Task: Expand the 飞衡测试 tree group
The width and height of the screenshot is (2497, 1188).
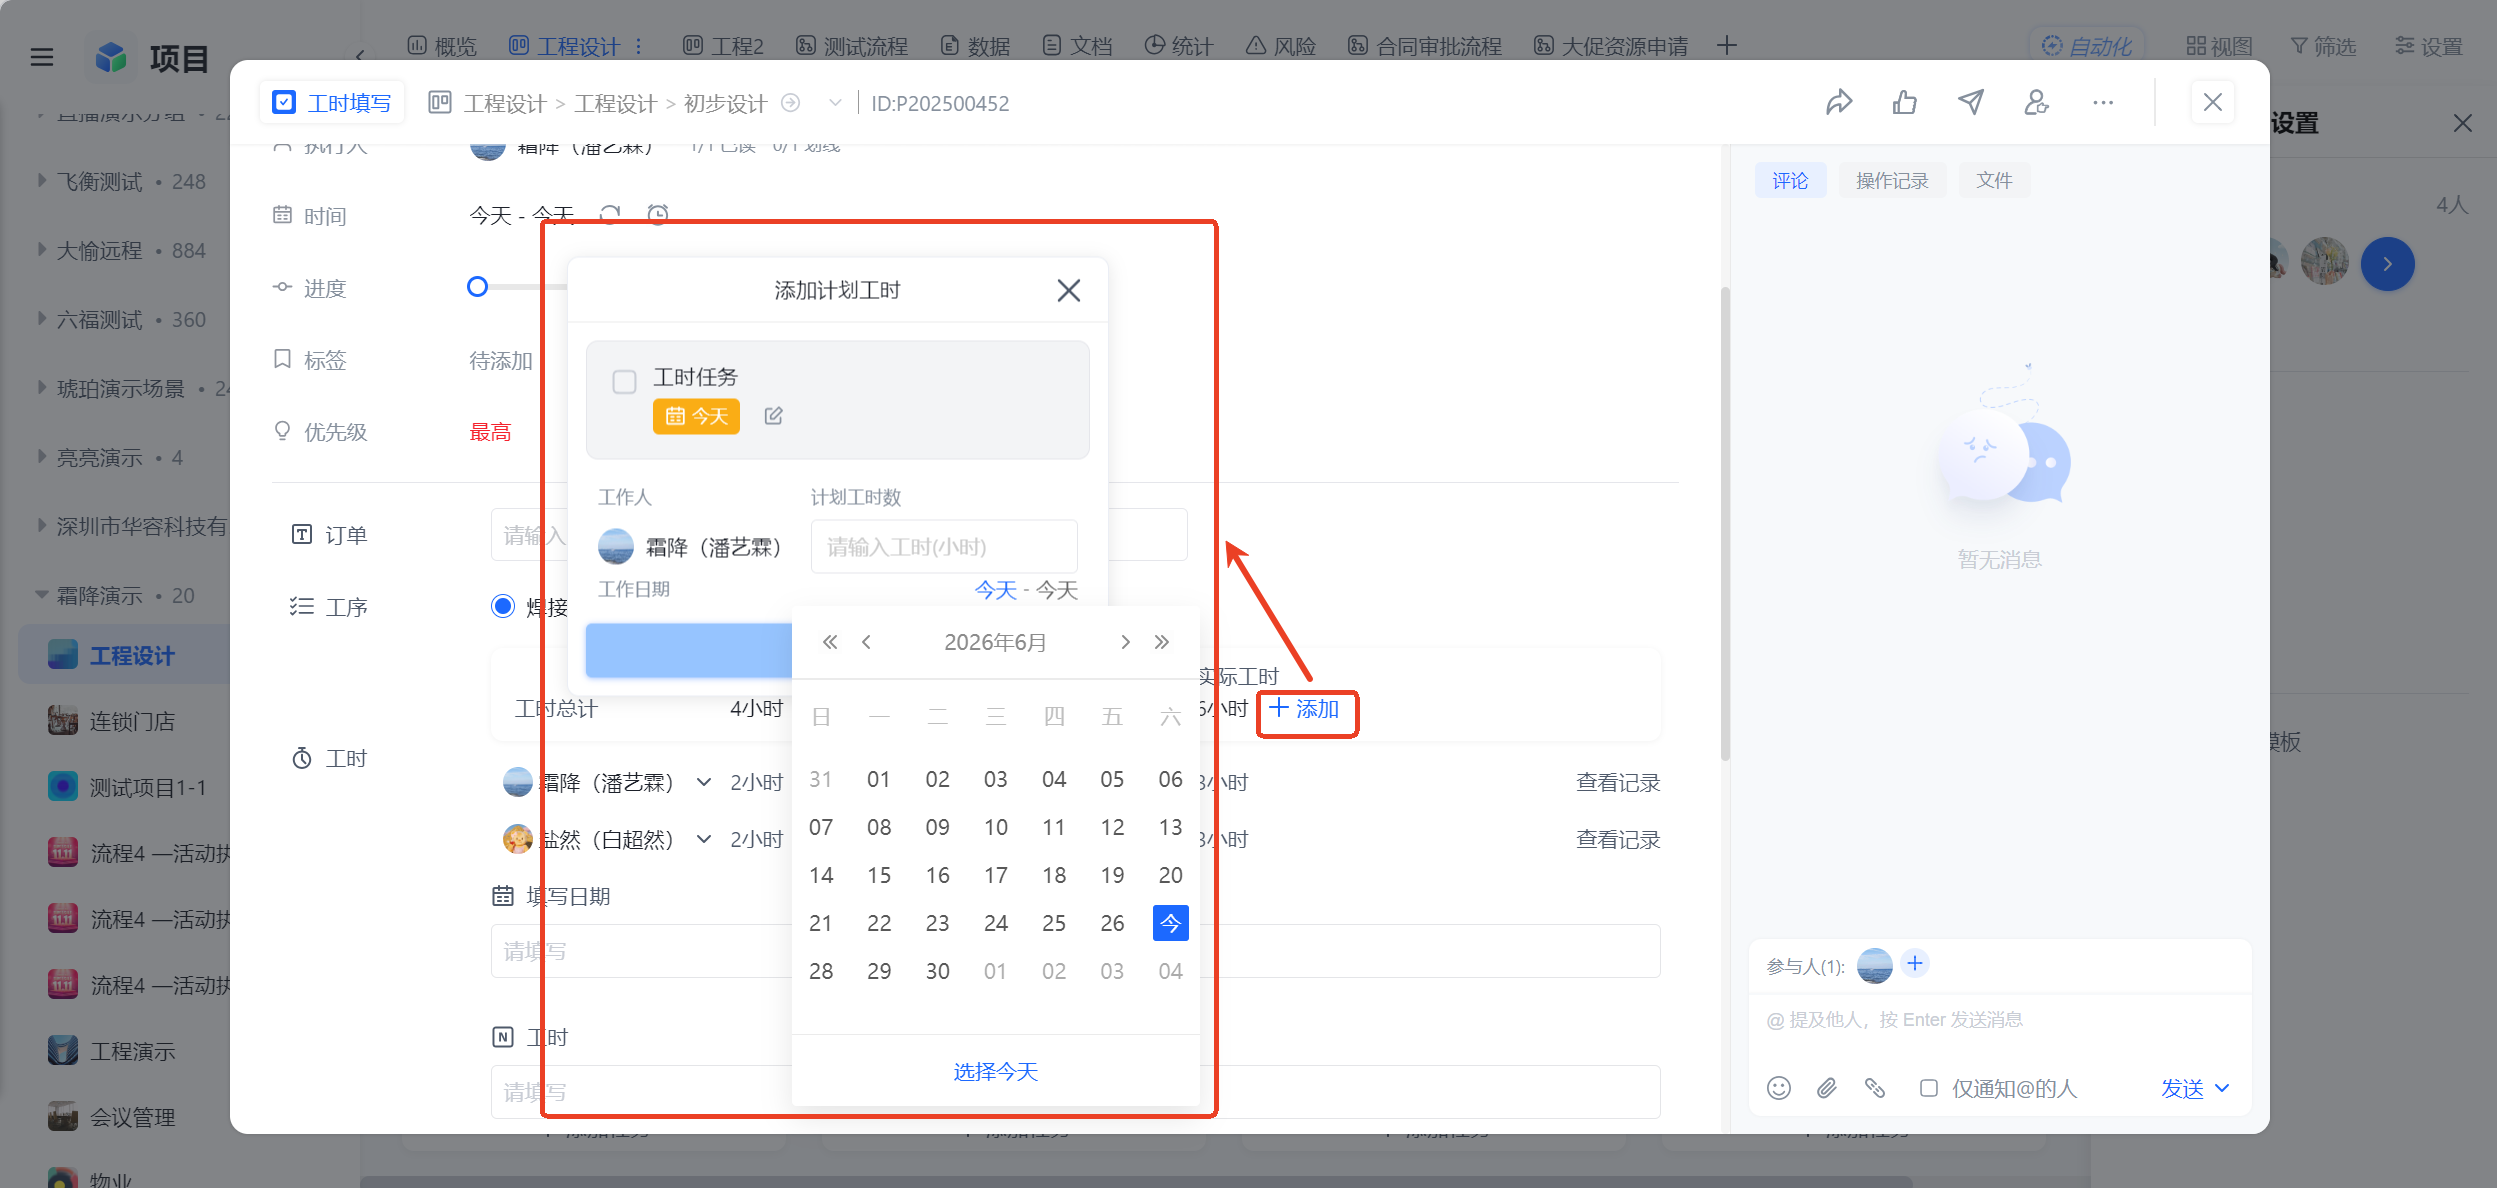Action: click(x=41, y=181)
